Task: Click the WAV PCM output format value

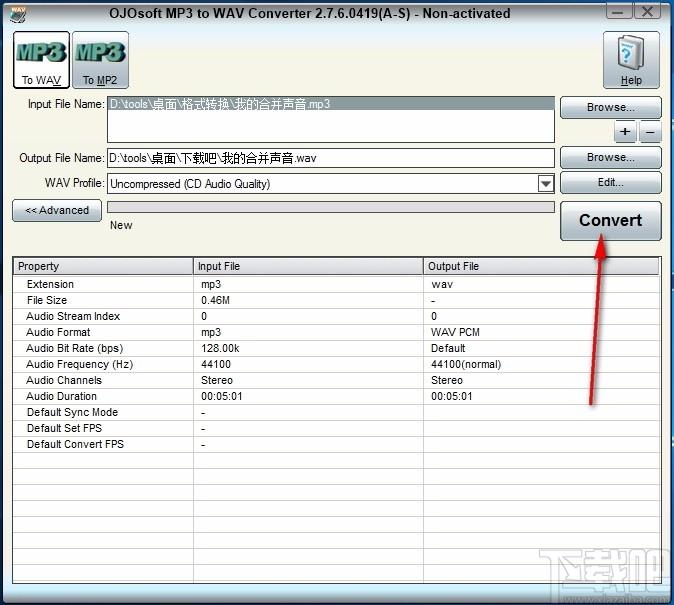Action: pyautogui.click(x=455, y=332)
